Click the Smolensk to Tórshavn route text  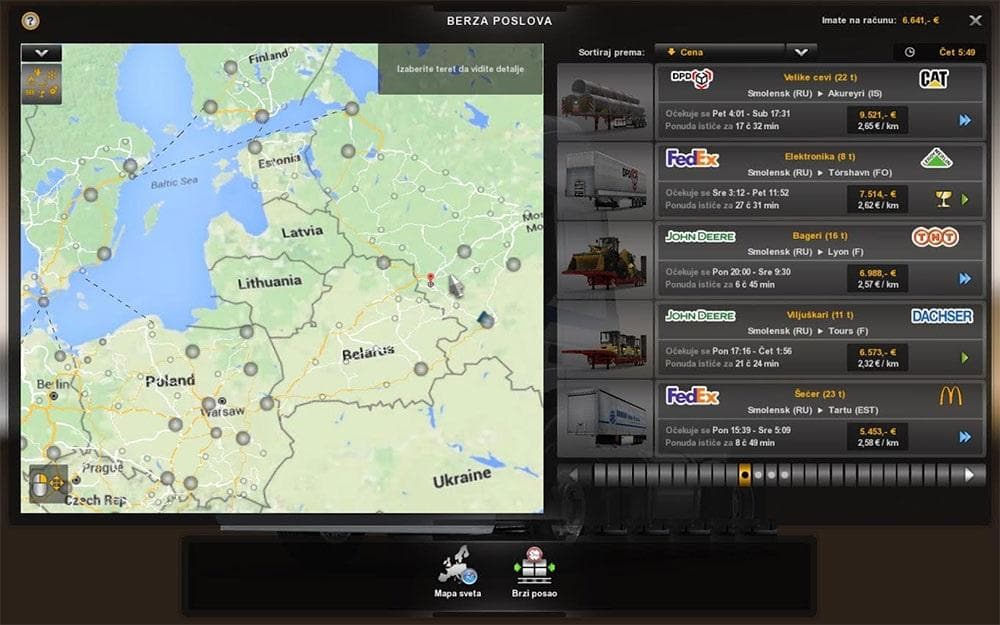(x=820, y=172)
